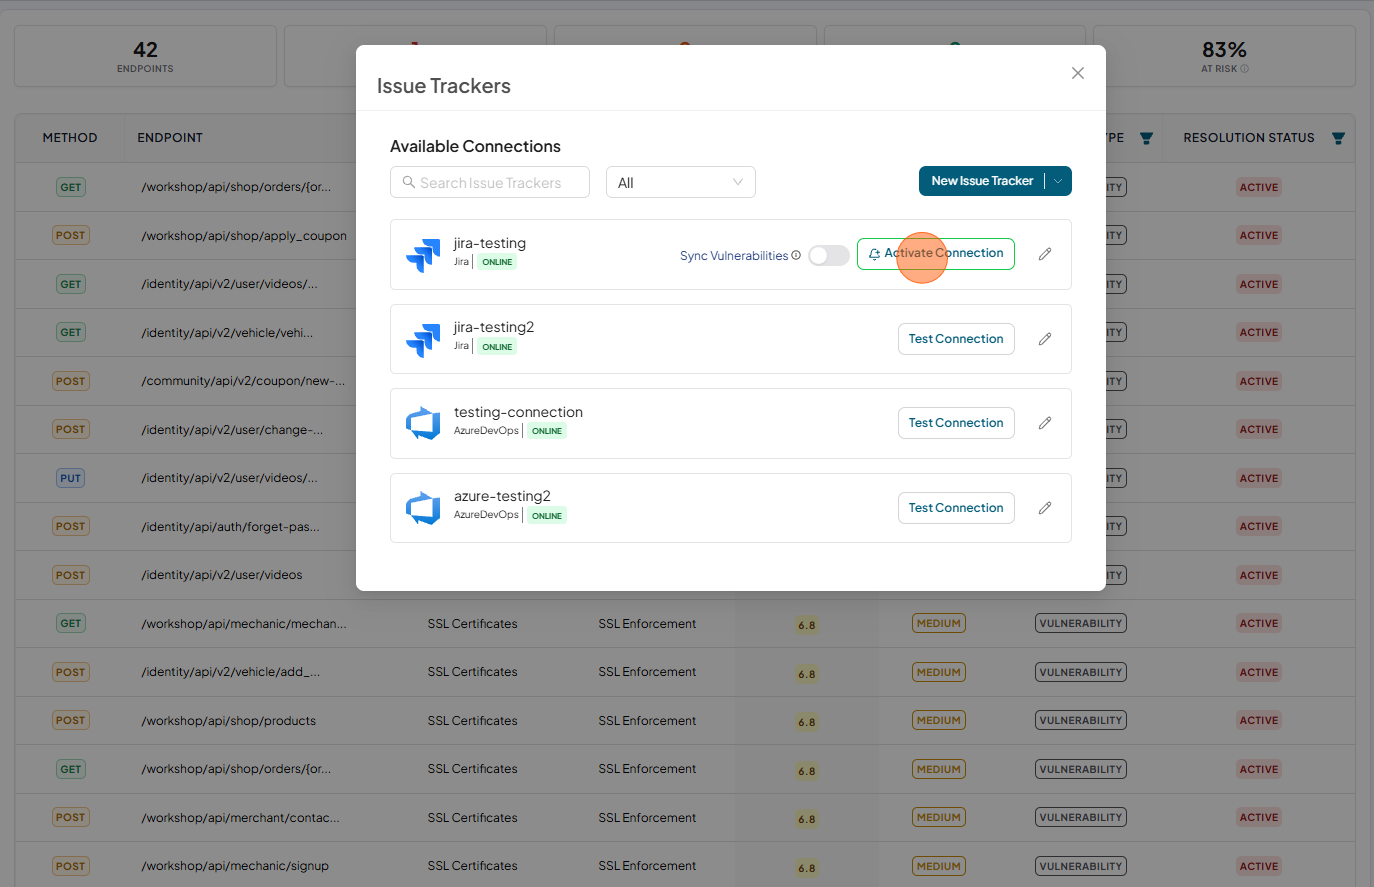Edit testing-connection with the pencil icon
Viewport: 1374px width, 887px height.
[1045, 423]
